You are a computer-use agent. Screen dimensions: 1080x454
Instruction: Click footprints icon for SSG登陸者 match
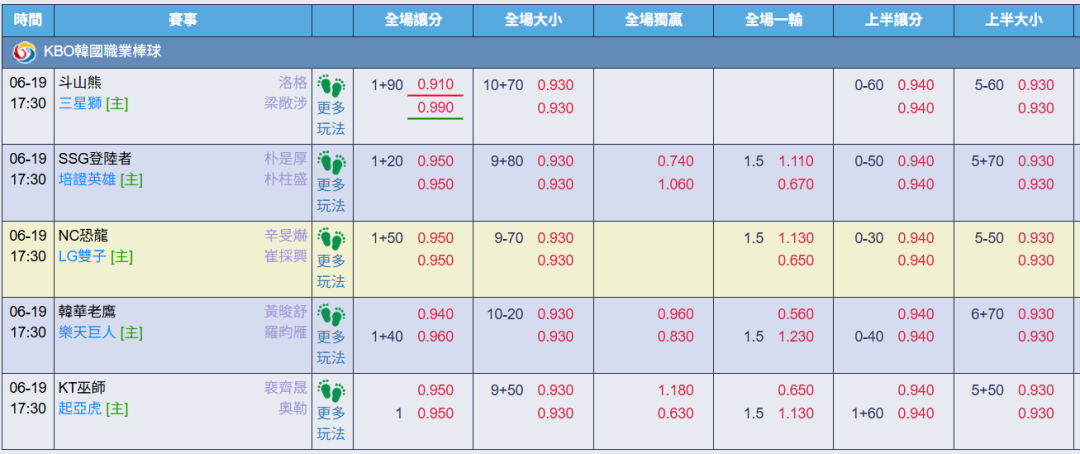click(331, 163)
